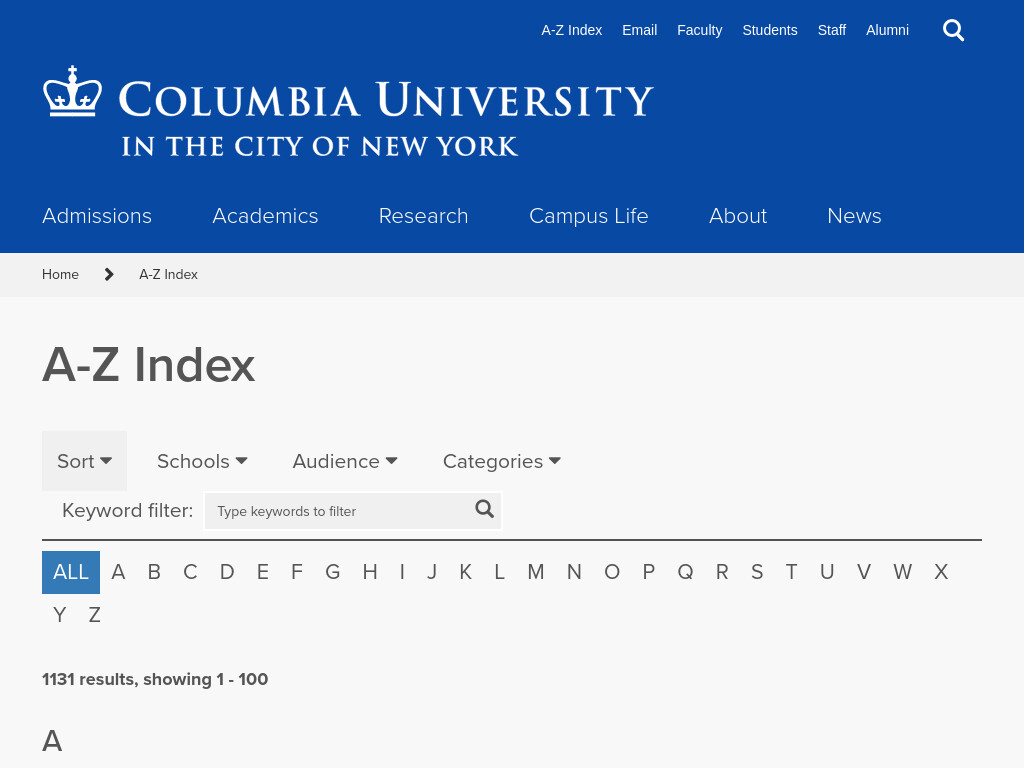Click the Email link in top bar
Image resolution: width=1024 pixels, height=768 pixels.
point(639,30)
